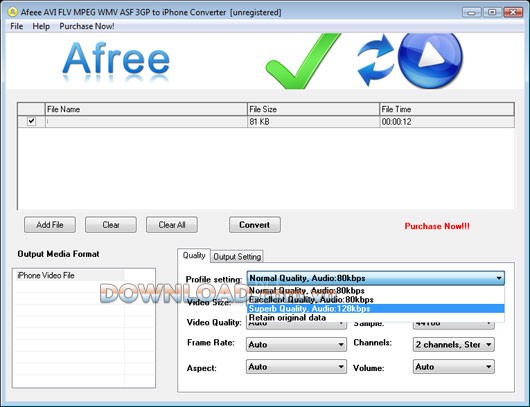Select iPhone Video File output format
The image size is (530, 407).
coord(69,276)
